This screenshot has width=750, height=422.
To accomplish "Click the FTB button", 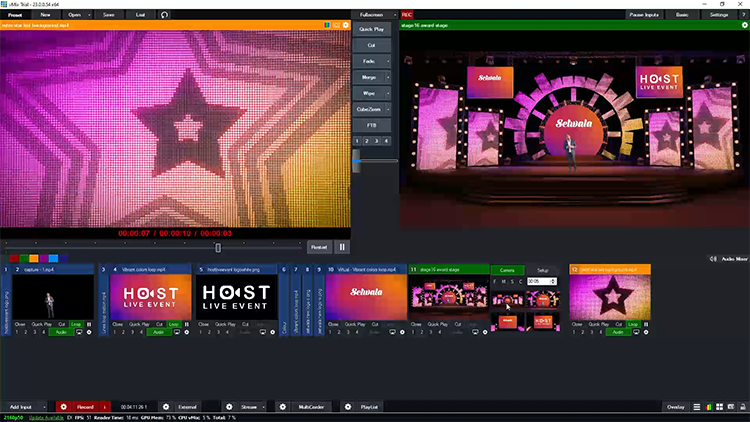I will [374, 124].
